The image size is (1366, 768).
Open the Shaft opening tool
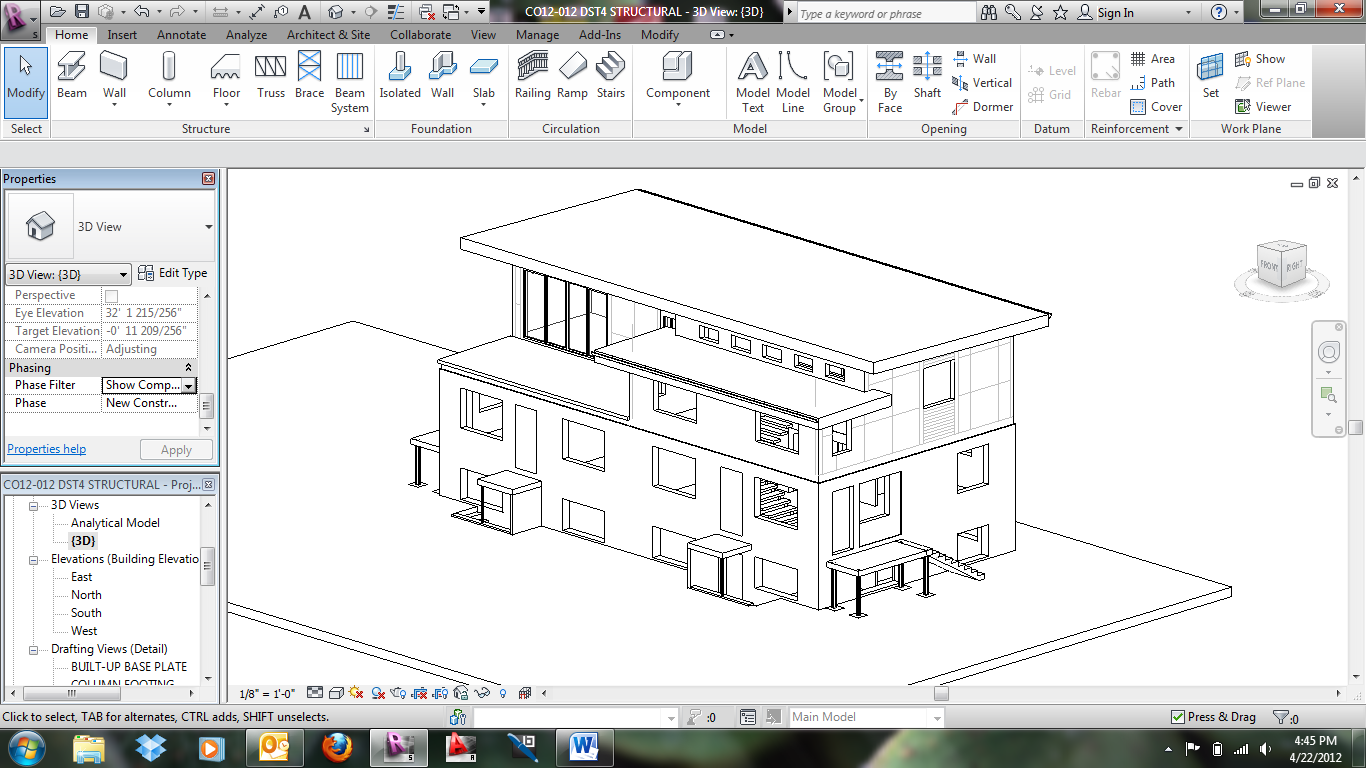tap(927, 80)
